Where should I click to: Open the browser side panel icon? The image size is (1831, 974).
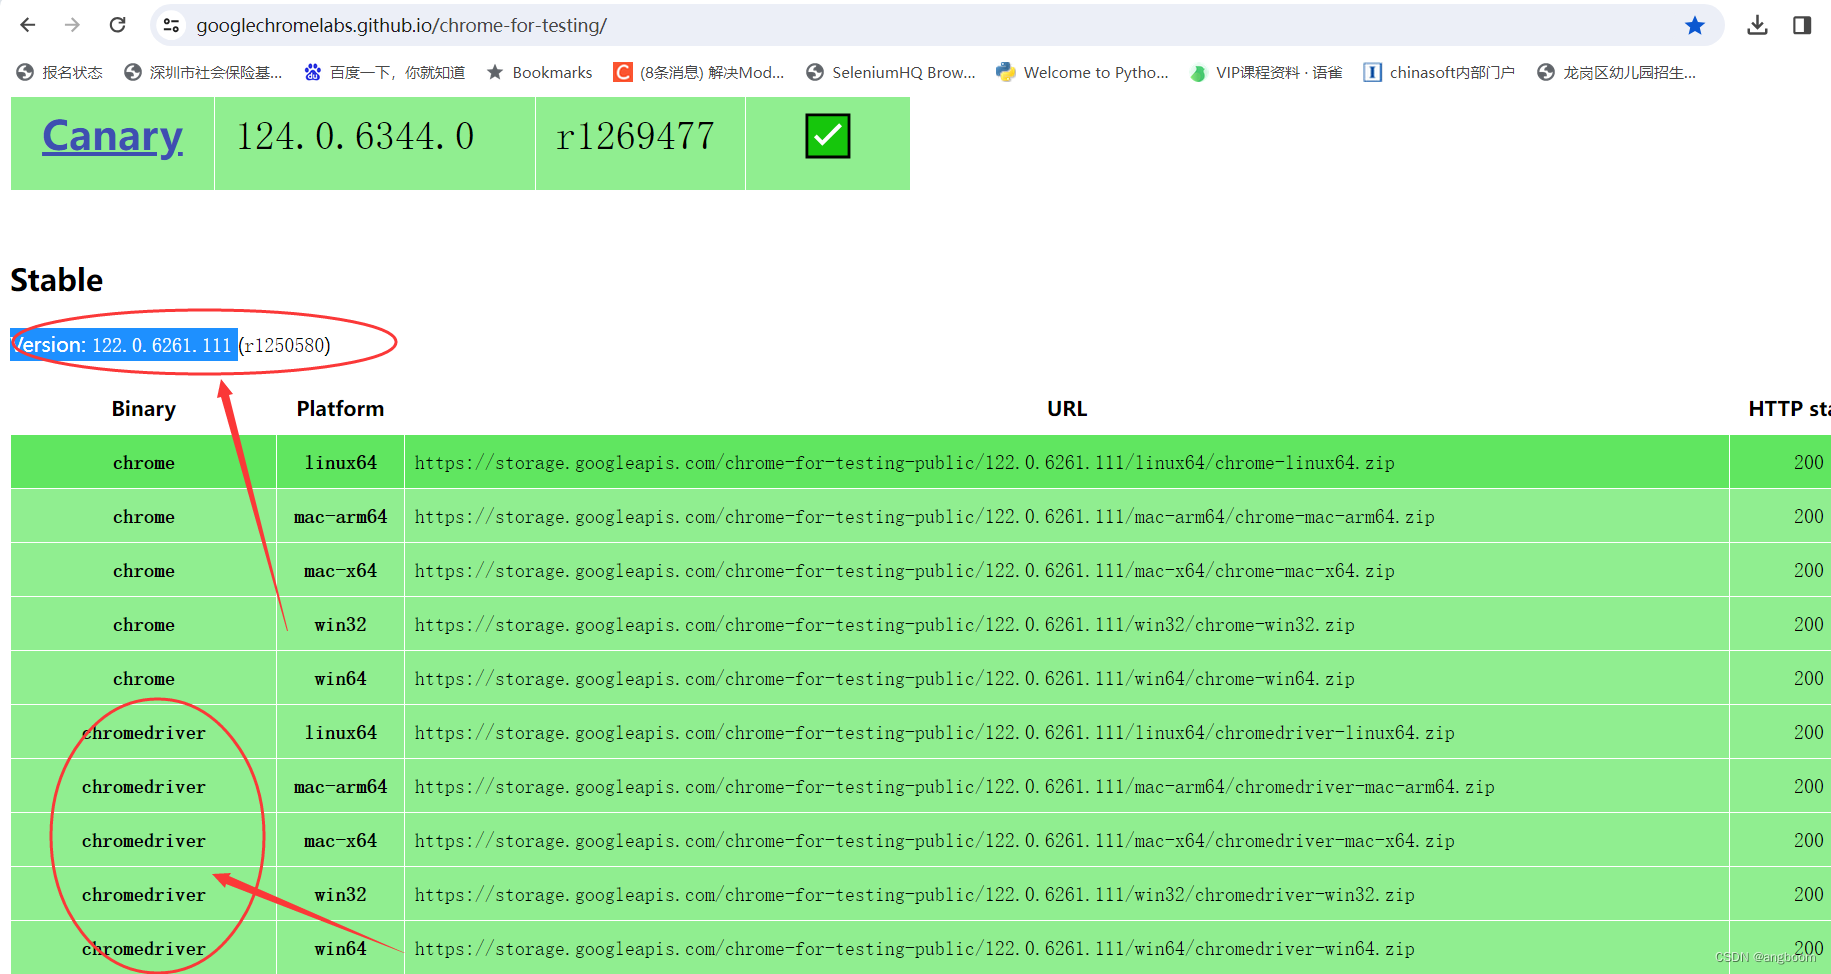click(x=1802, y=25)
